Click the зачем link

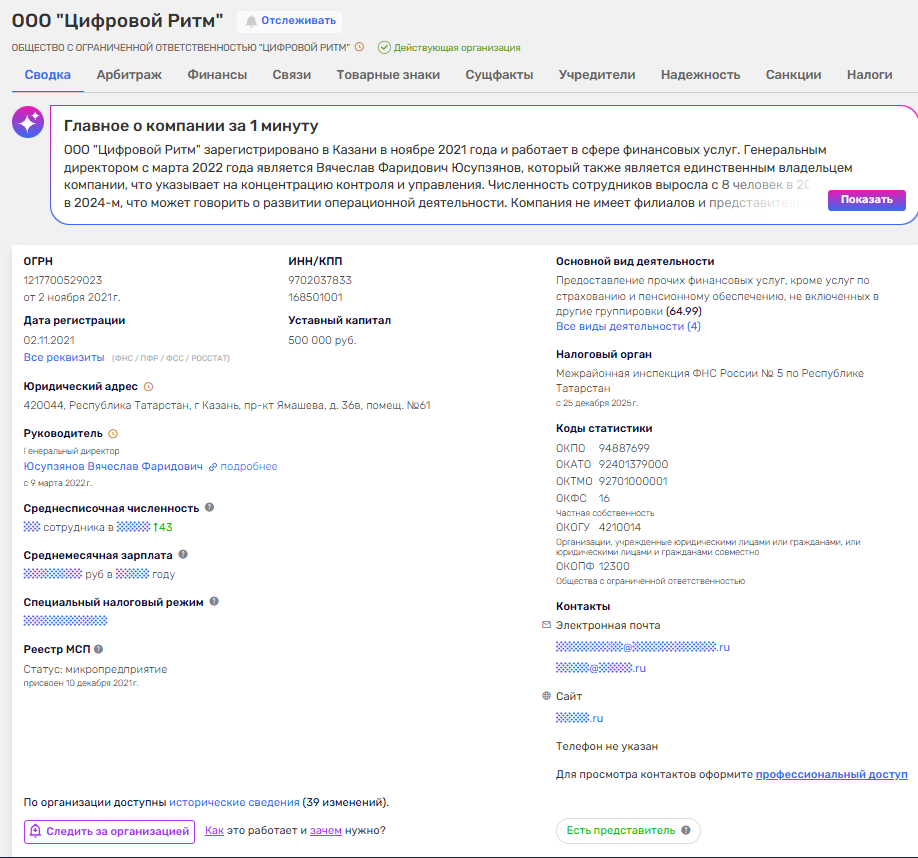click(x=326, y=830)
